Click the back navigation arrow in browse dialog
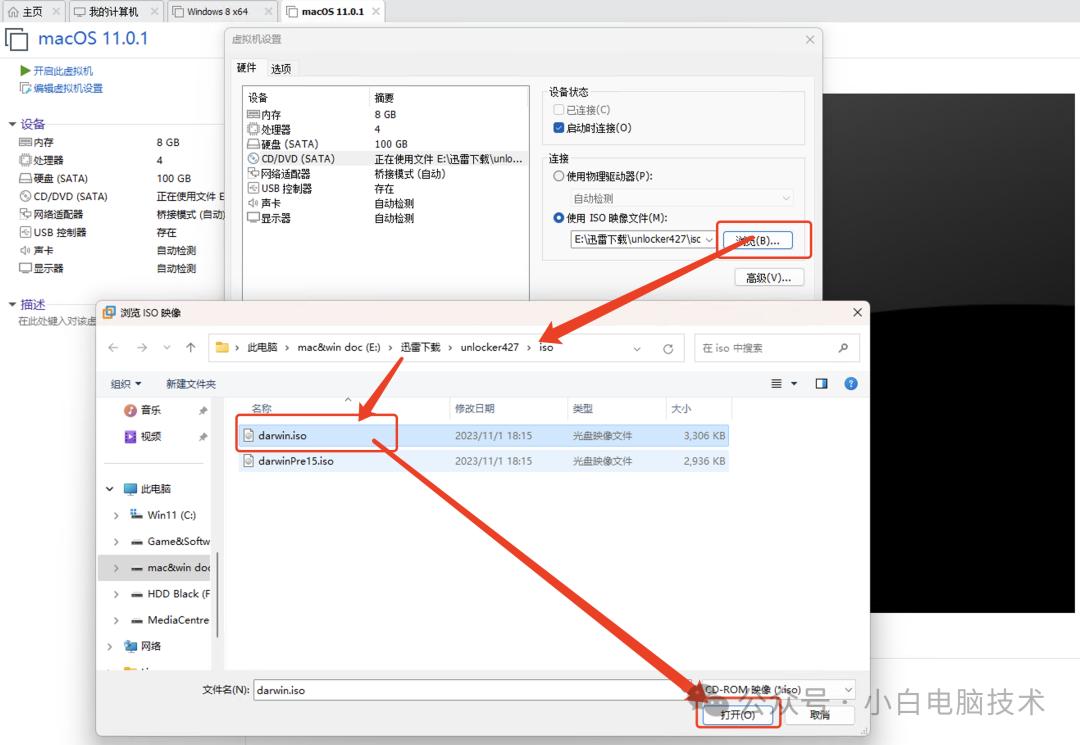 113,346
